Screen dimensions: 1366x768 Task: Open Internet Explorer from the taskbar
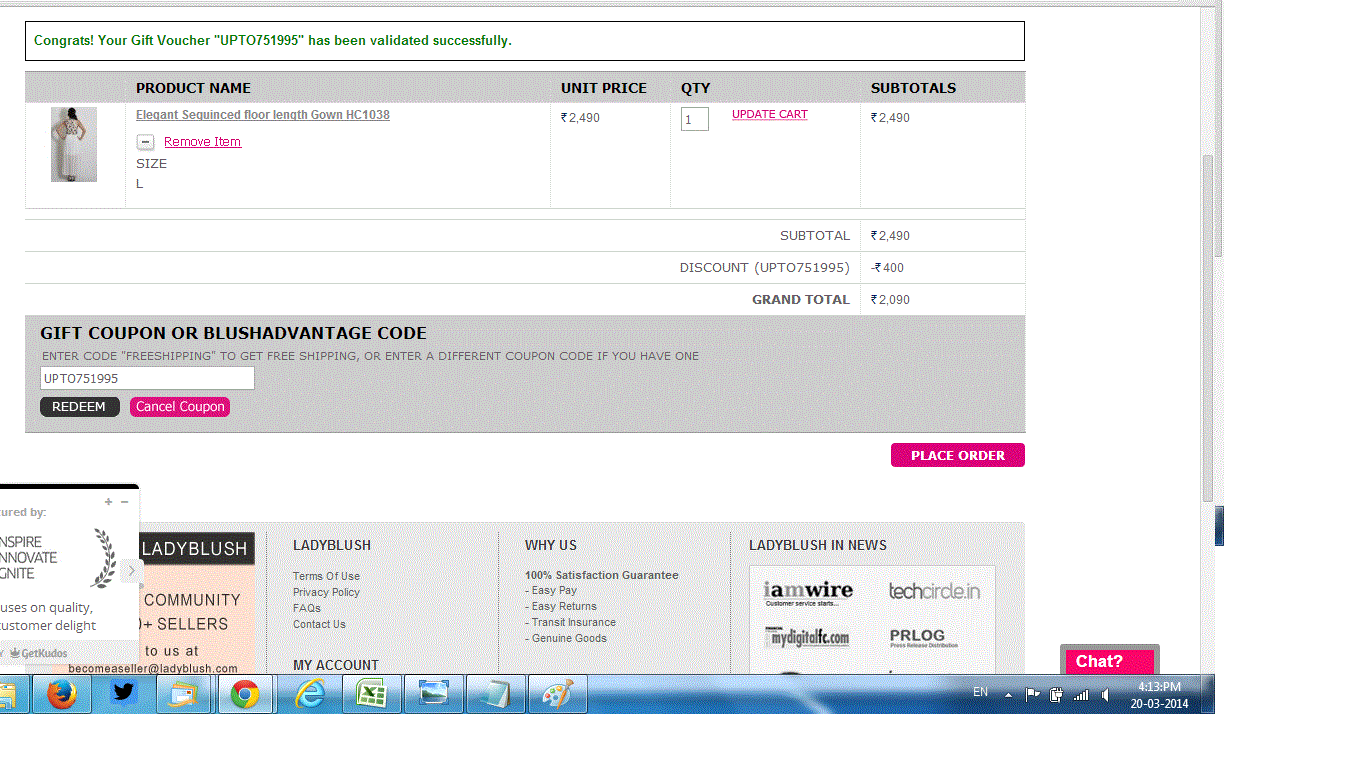(311, 693)
